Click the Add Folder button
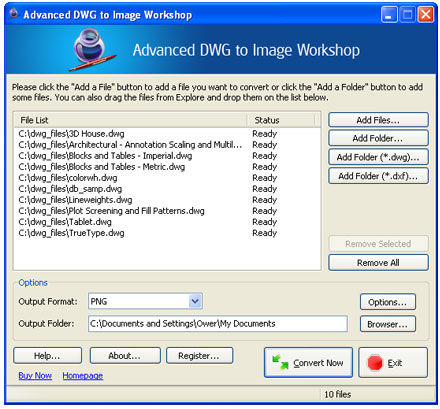The height and width of the screenshot is (409, 440). 378,138
